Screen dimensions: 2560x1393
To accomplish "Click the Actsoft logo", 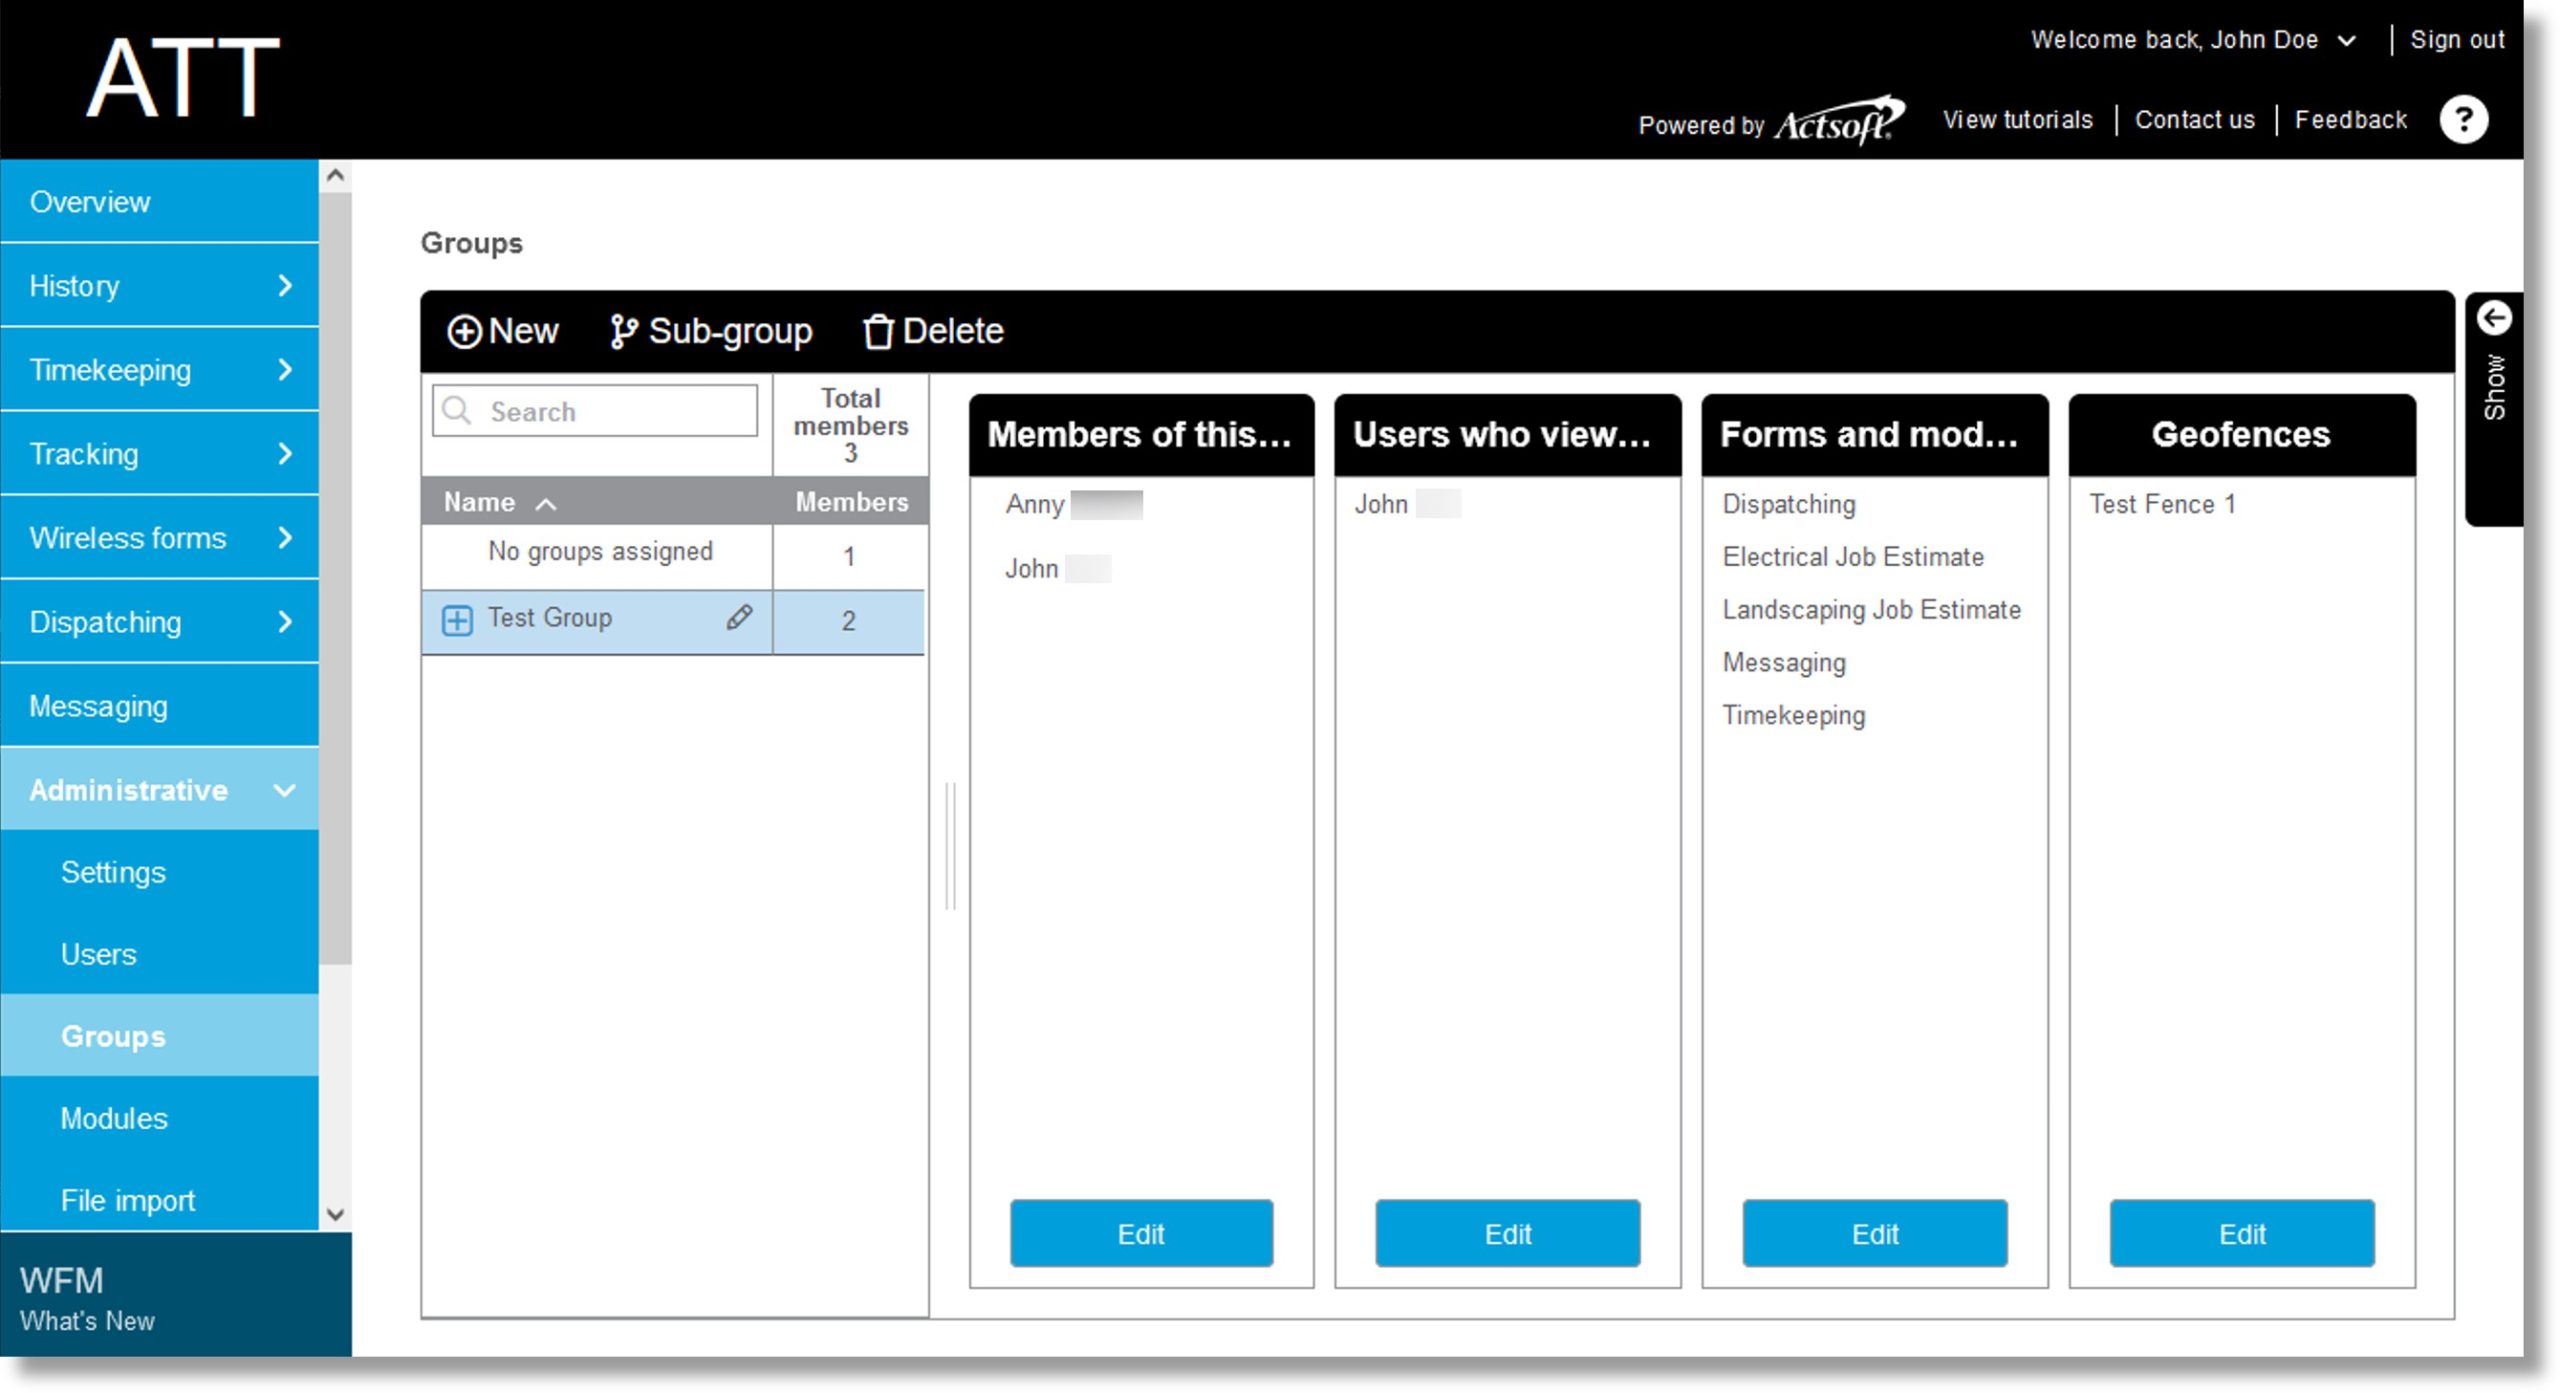I will point(1838,121).
